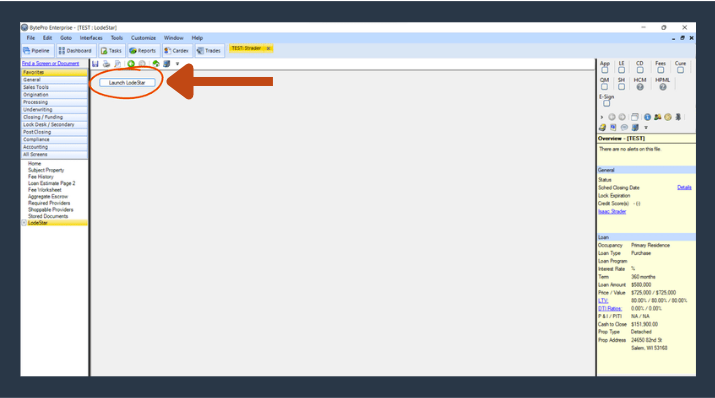Click the blue info icon in the right panel
Viewport: 715px width, 398px height.
point(648,117)
